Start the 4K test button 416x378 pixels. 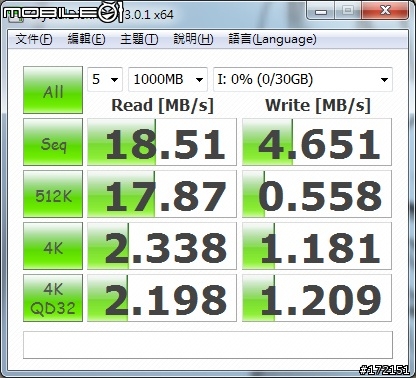[53, 246]
